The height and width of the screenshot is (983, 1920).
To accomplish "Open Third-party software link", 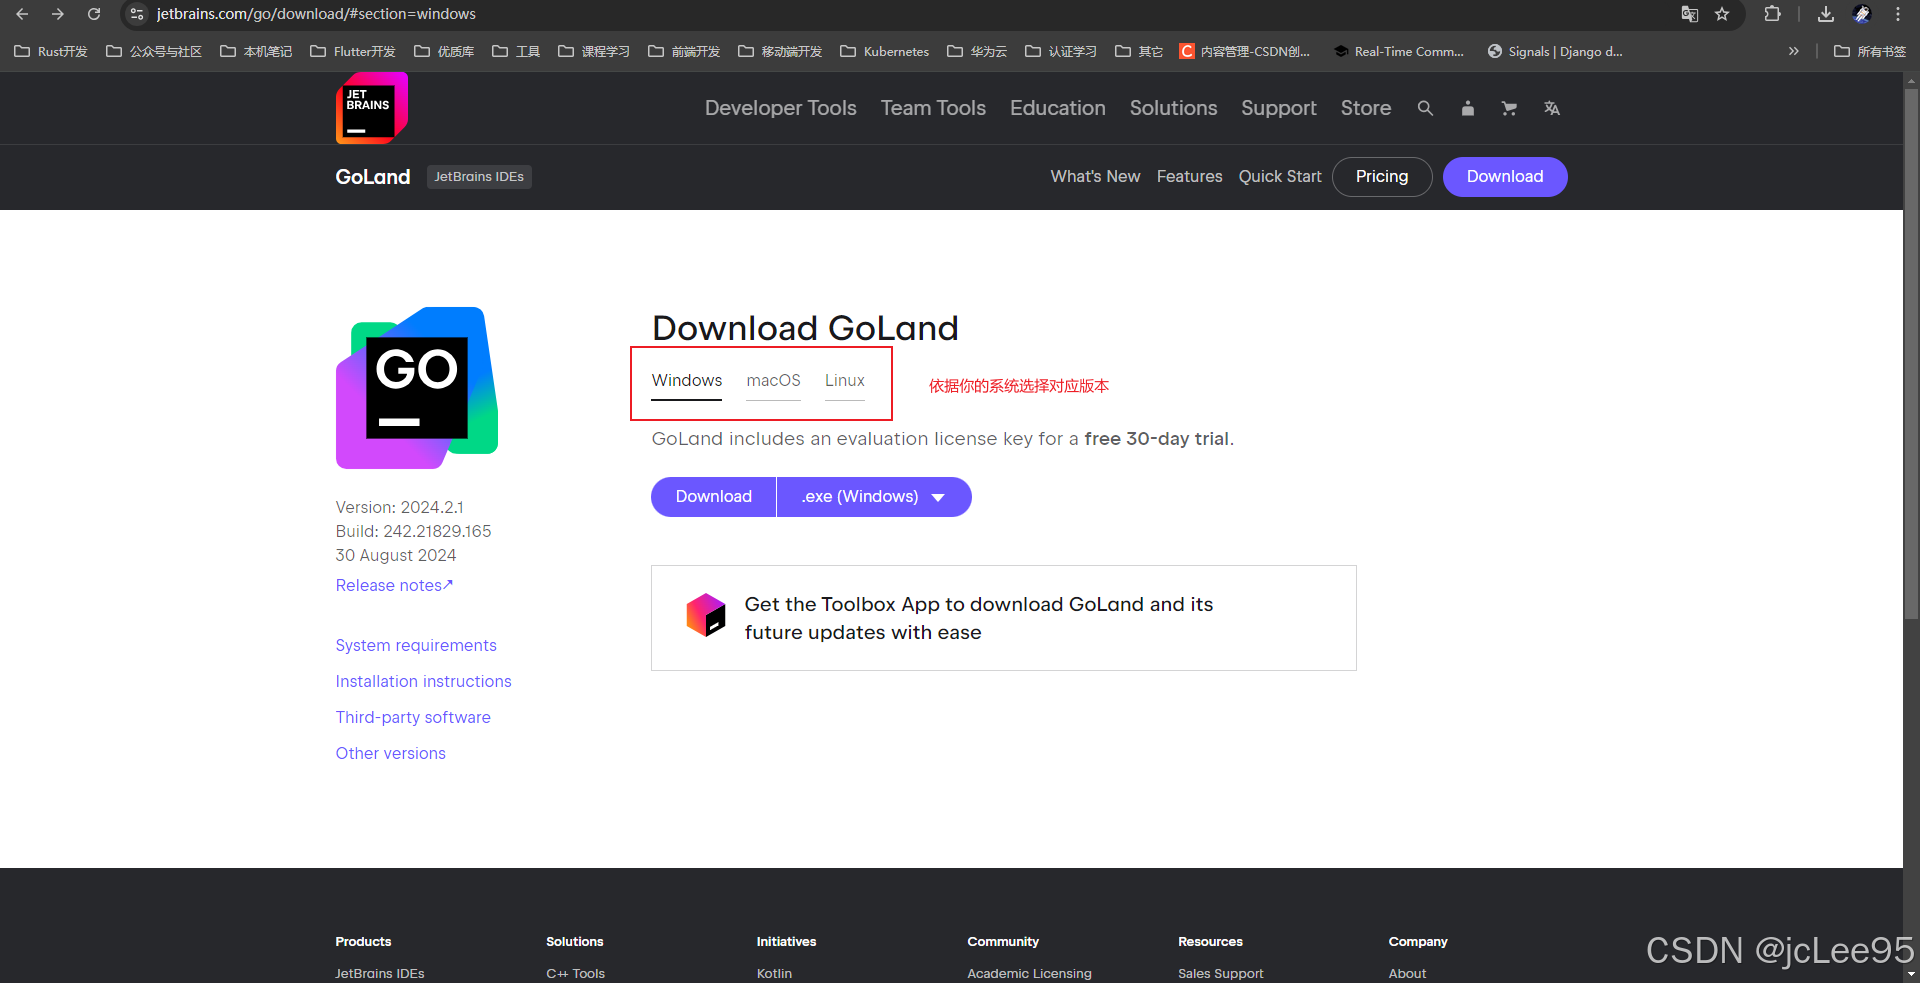I will pyautogui.click(x=413, y=718).
